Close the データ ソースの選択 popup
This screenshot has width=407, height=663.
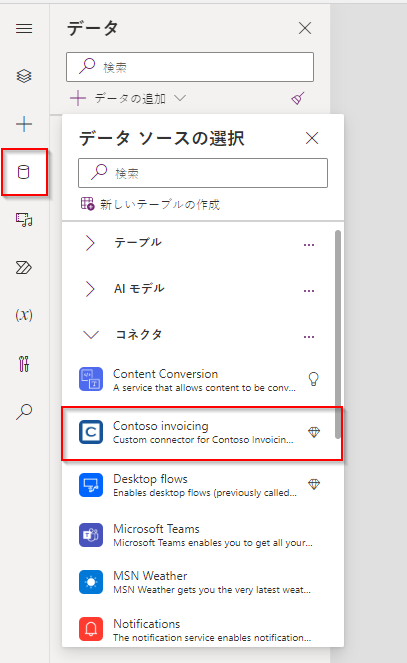312,138
